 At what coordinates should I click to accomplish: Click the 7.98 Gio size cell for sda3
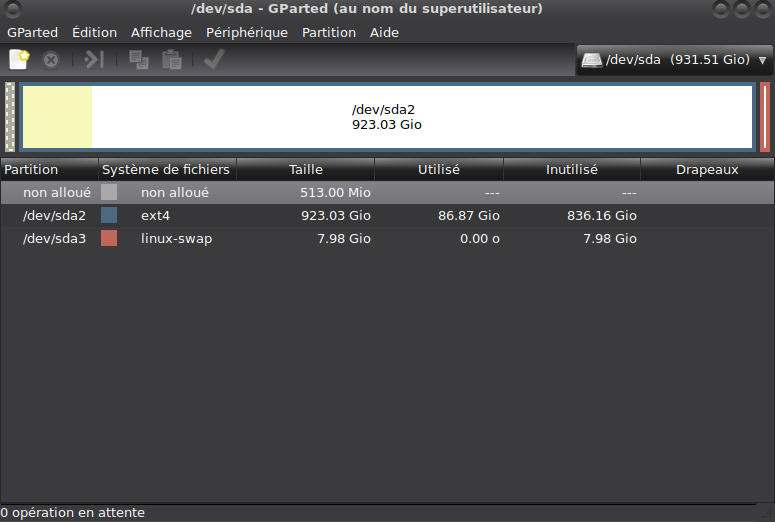(x=344, y=238)
